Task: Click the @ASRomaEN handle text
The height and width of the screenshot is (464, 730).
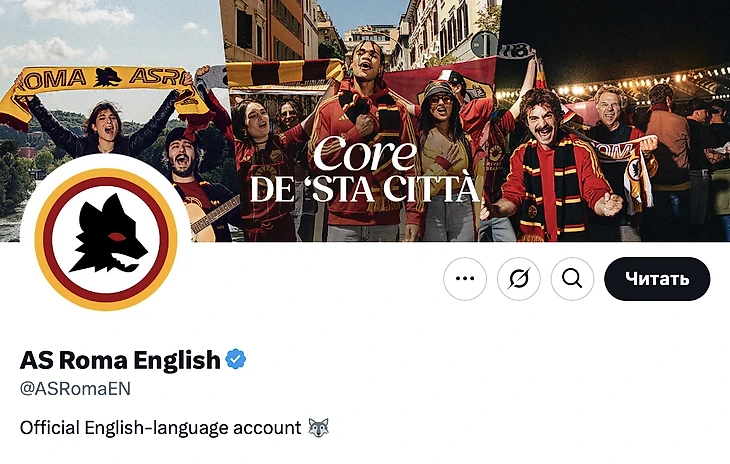Action: coord(75,389)
